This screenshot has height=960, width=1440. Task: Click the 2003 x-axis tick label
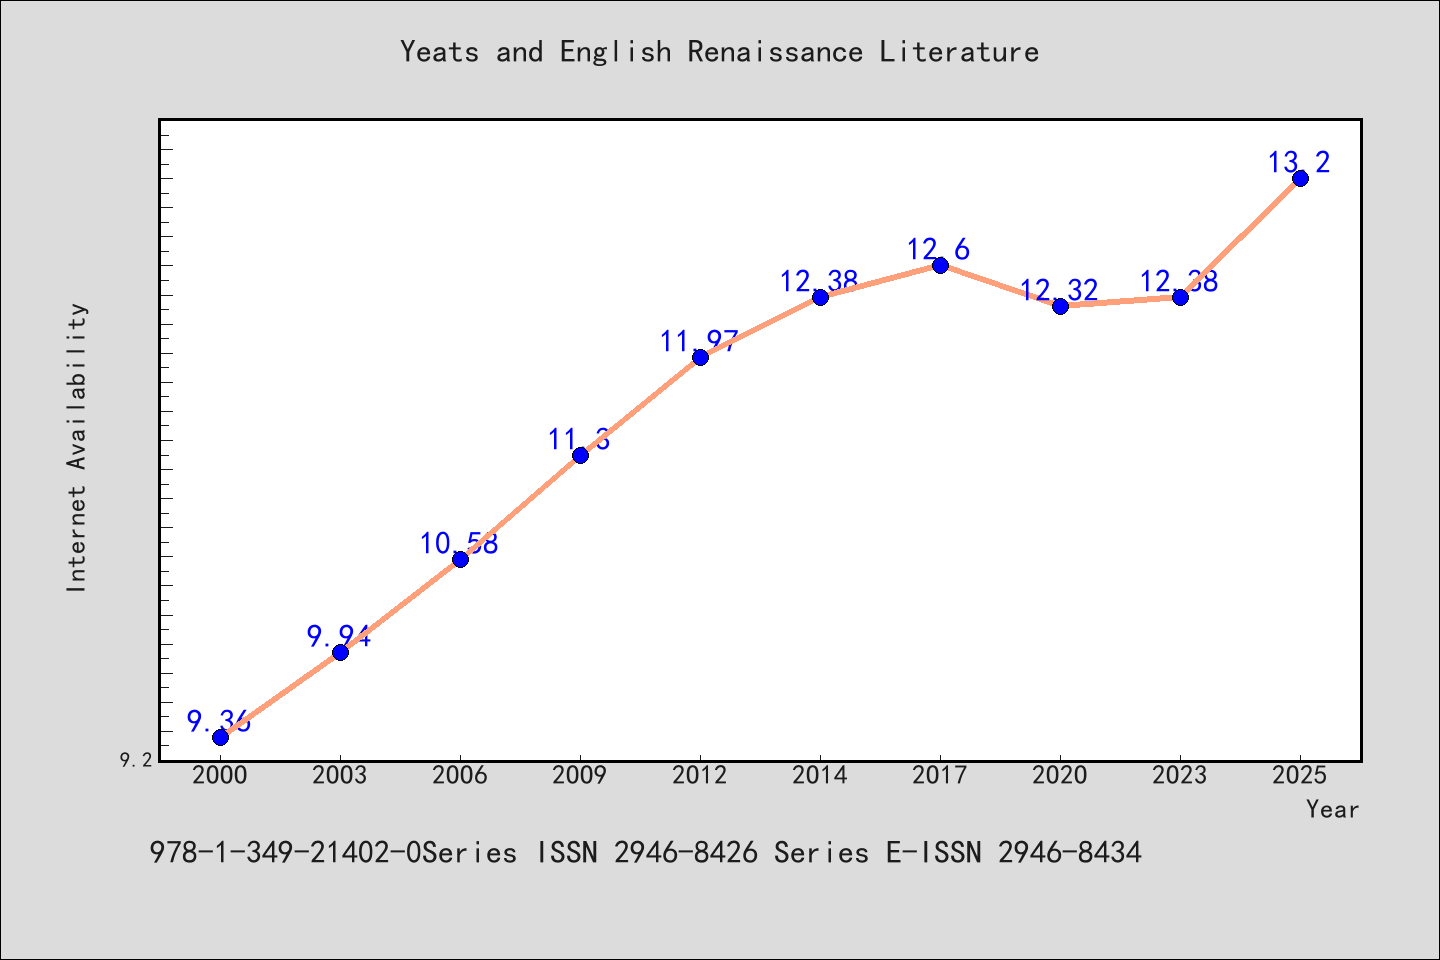(x=340, y=775)
